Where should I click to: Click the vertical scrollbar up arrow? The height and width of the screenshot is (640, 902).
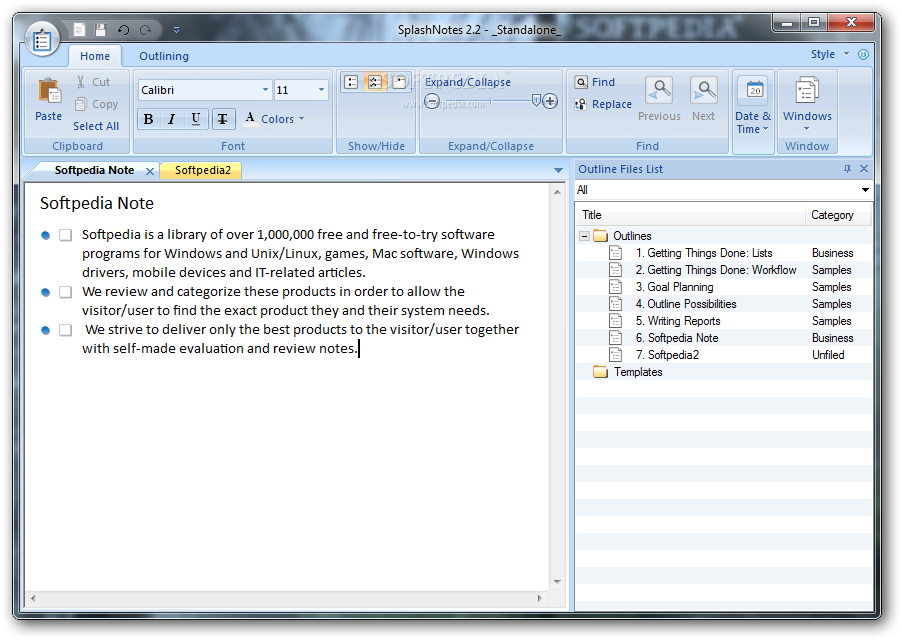tap(557, 192)
